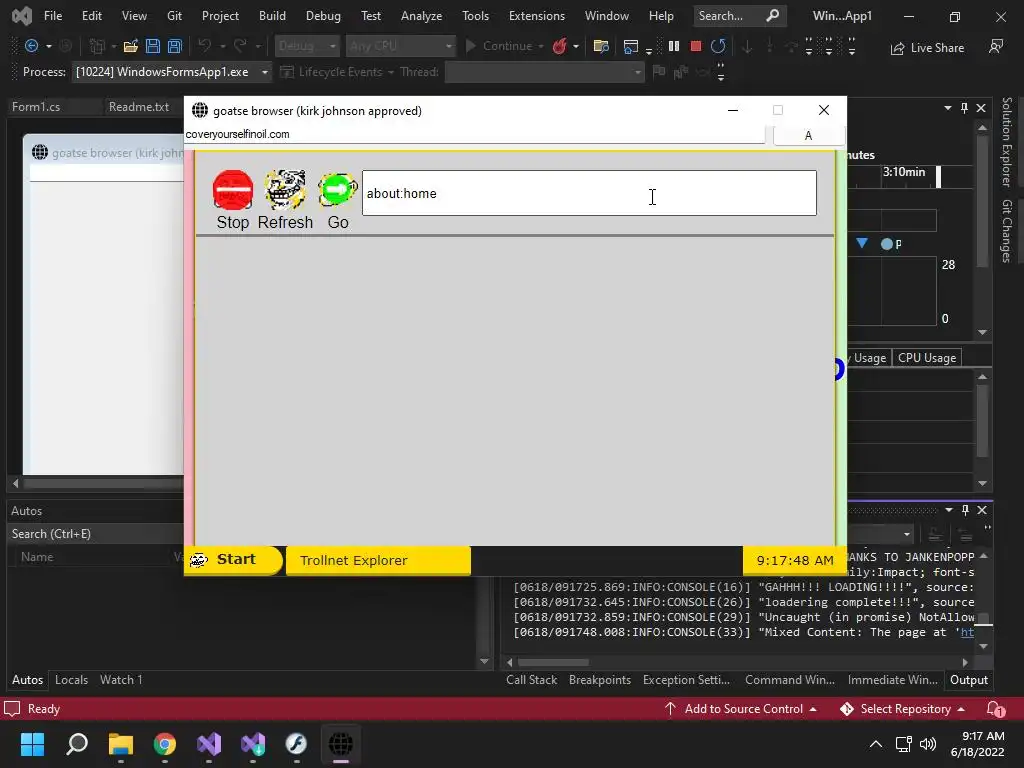Open the Git menu
The width and height of the screenshot is (1024, 768).
click(x=174, y=16)
